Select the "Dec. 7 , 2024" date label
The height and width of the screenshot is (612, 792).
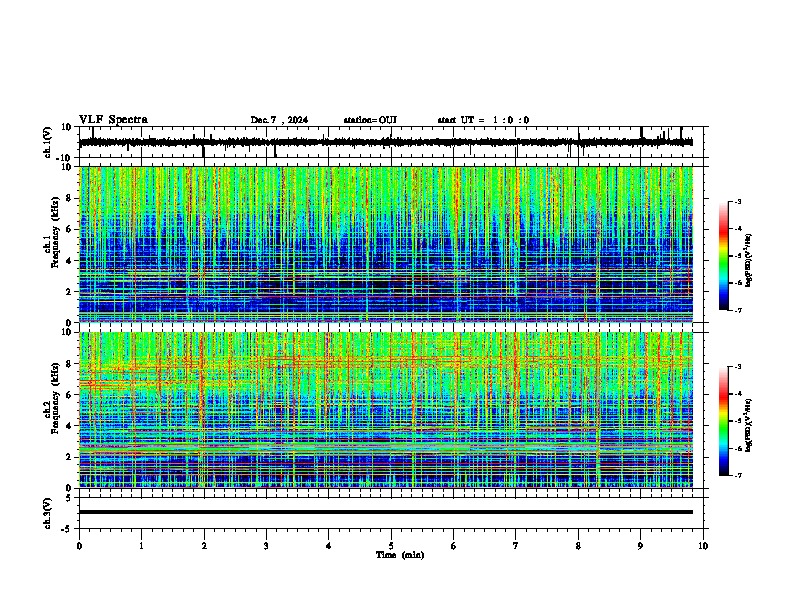[x=279, y=120]
